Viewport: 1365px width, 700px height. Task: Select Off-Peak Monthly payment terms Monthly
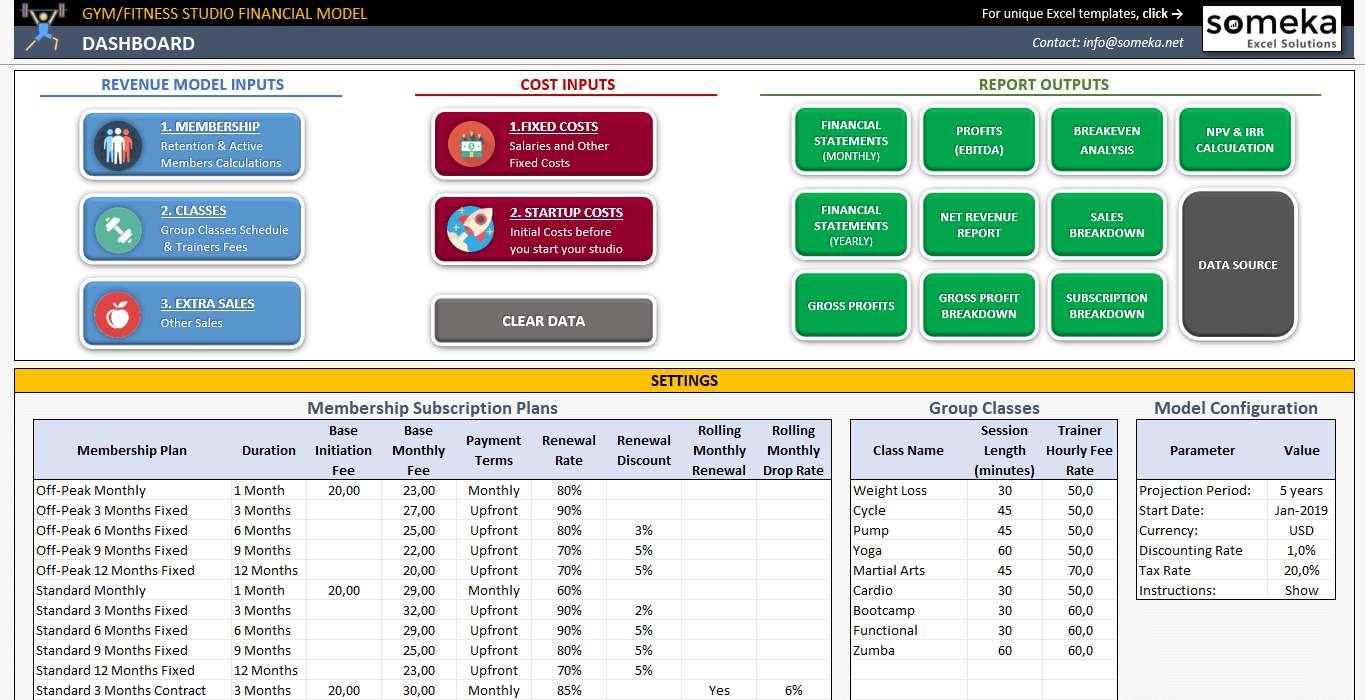pos(494,491)
